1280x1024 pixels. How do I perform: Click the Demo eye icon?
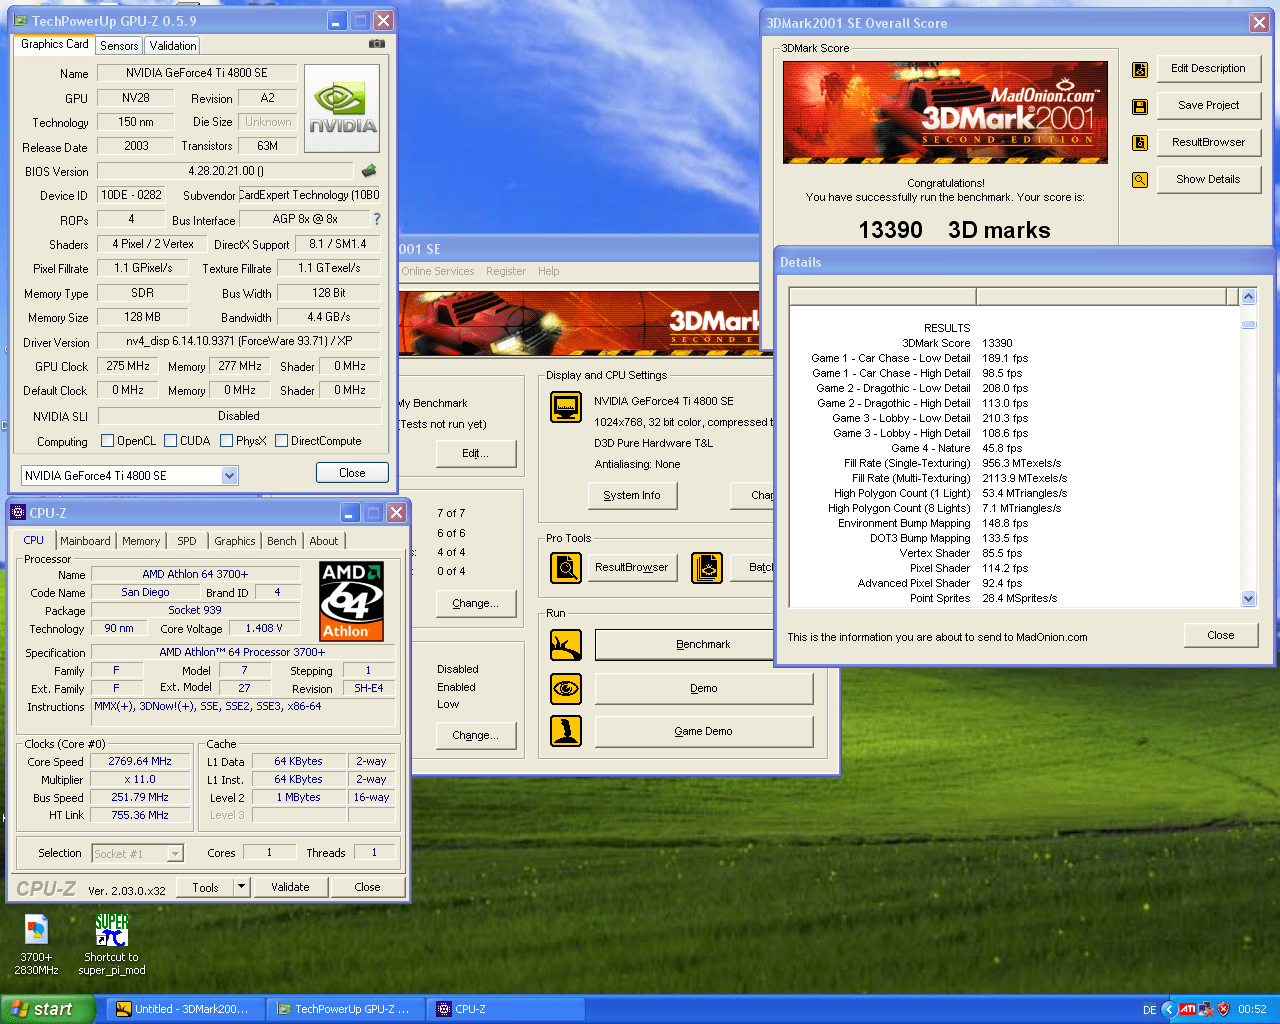566,689
